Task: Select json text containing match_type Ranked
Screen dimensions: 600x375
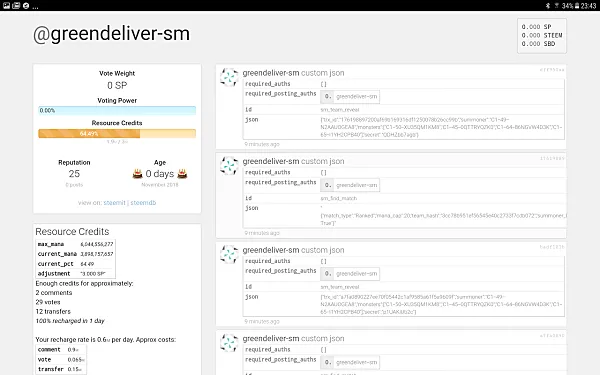Action: pos(443,216)
